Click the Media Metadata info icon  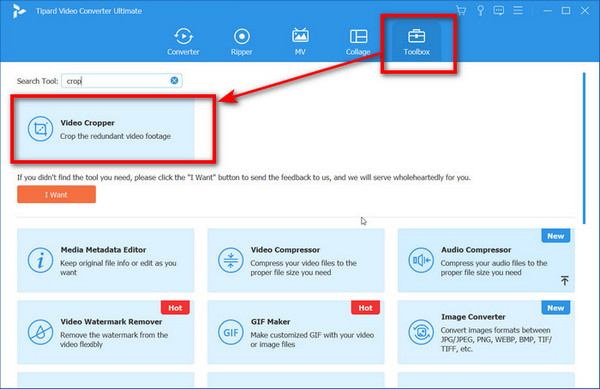[x=40, y=260]
